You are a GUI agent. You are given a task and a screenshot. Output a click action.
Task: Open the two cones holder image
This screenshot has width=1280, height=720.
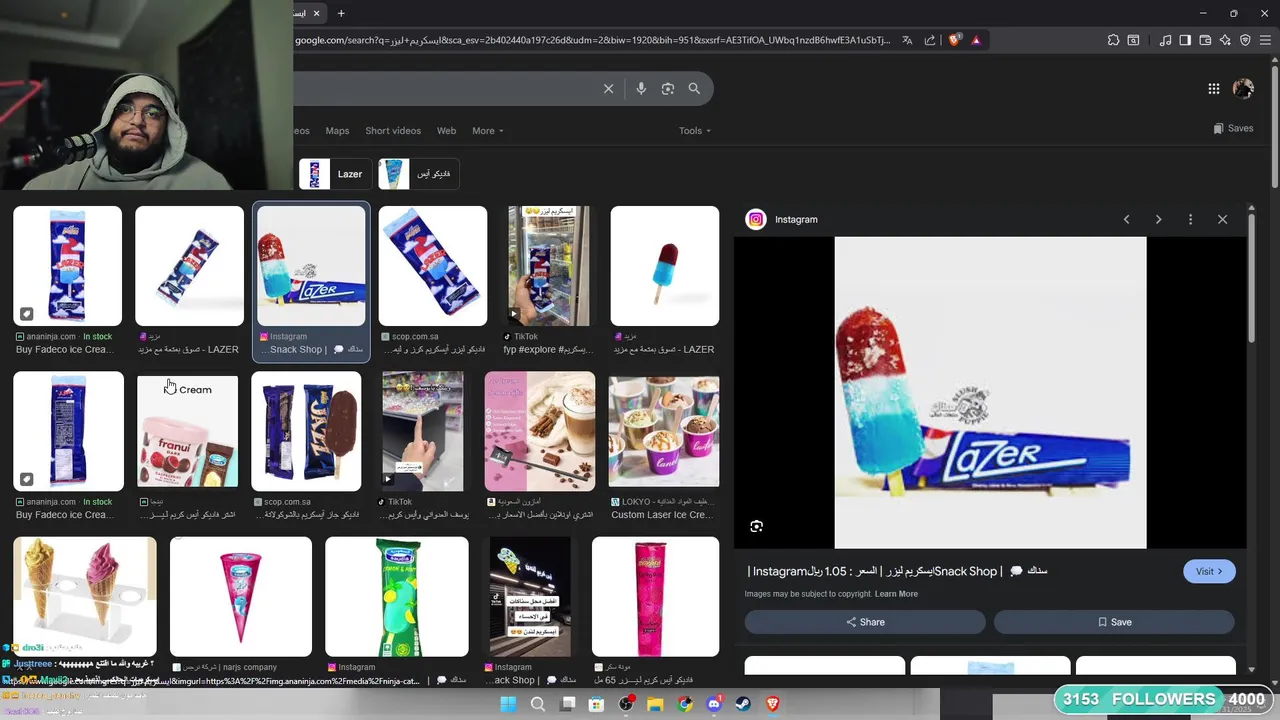click(x=85, y=596)
